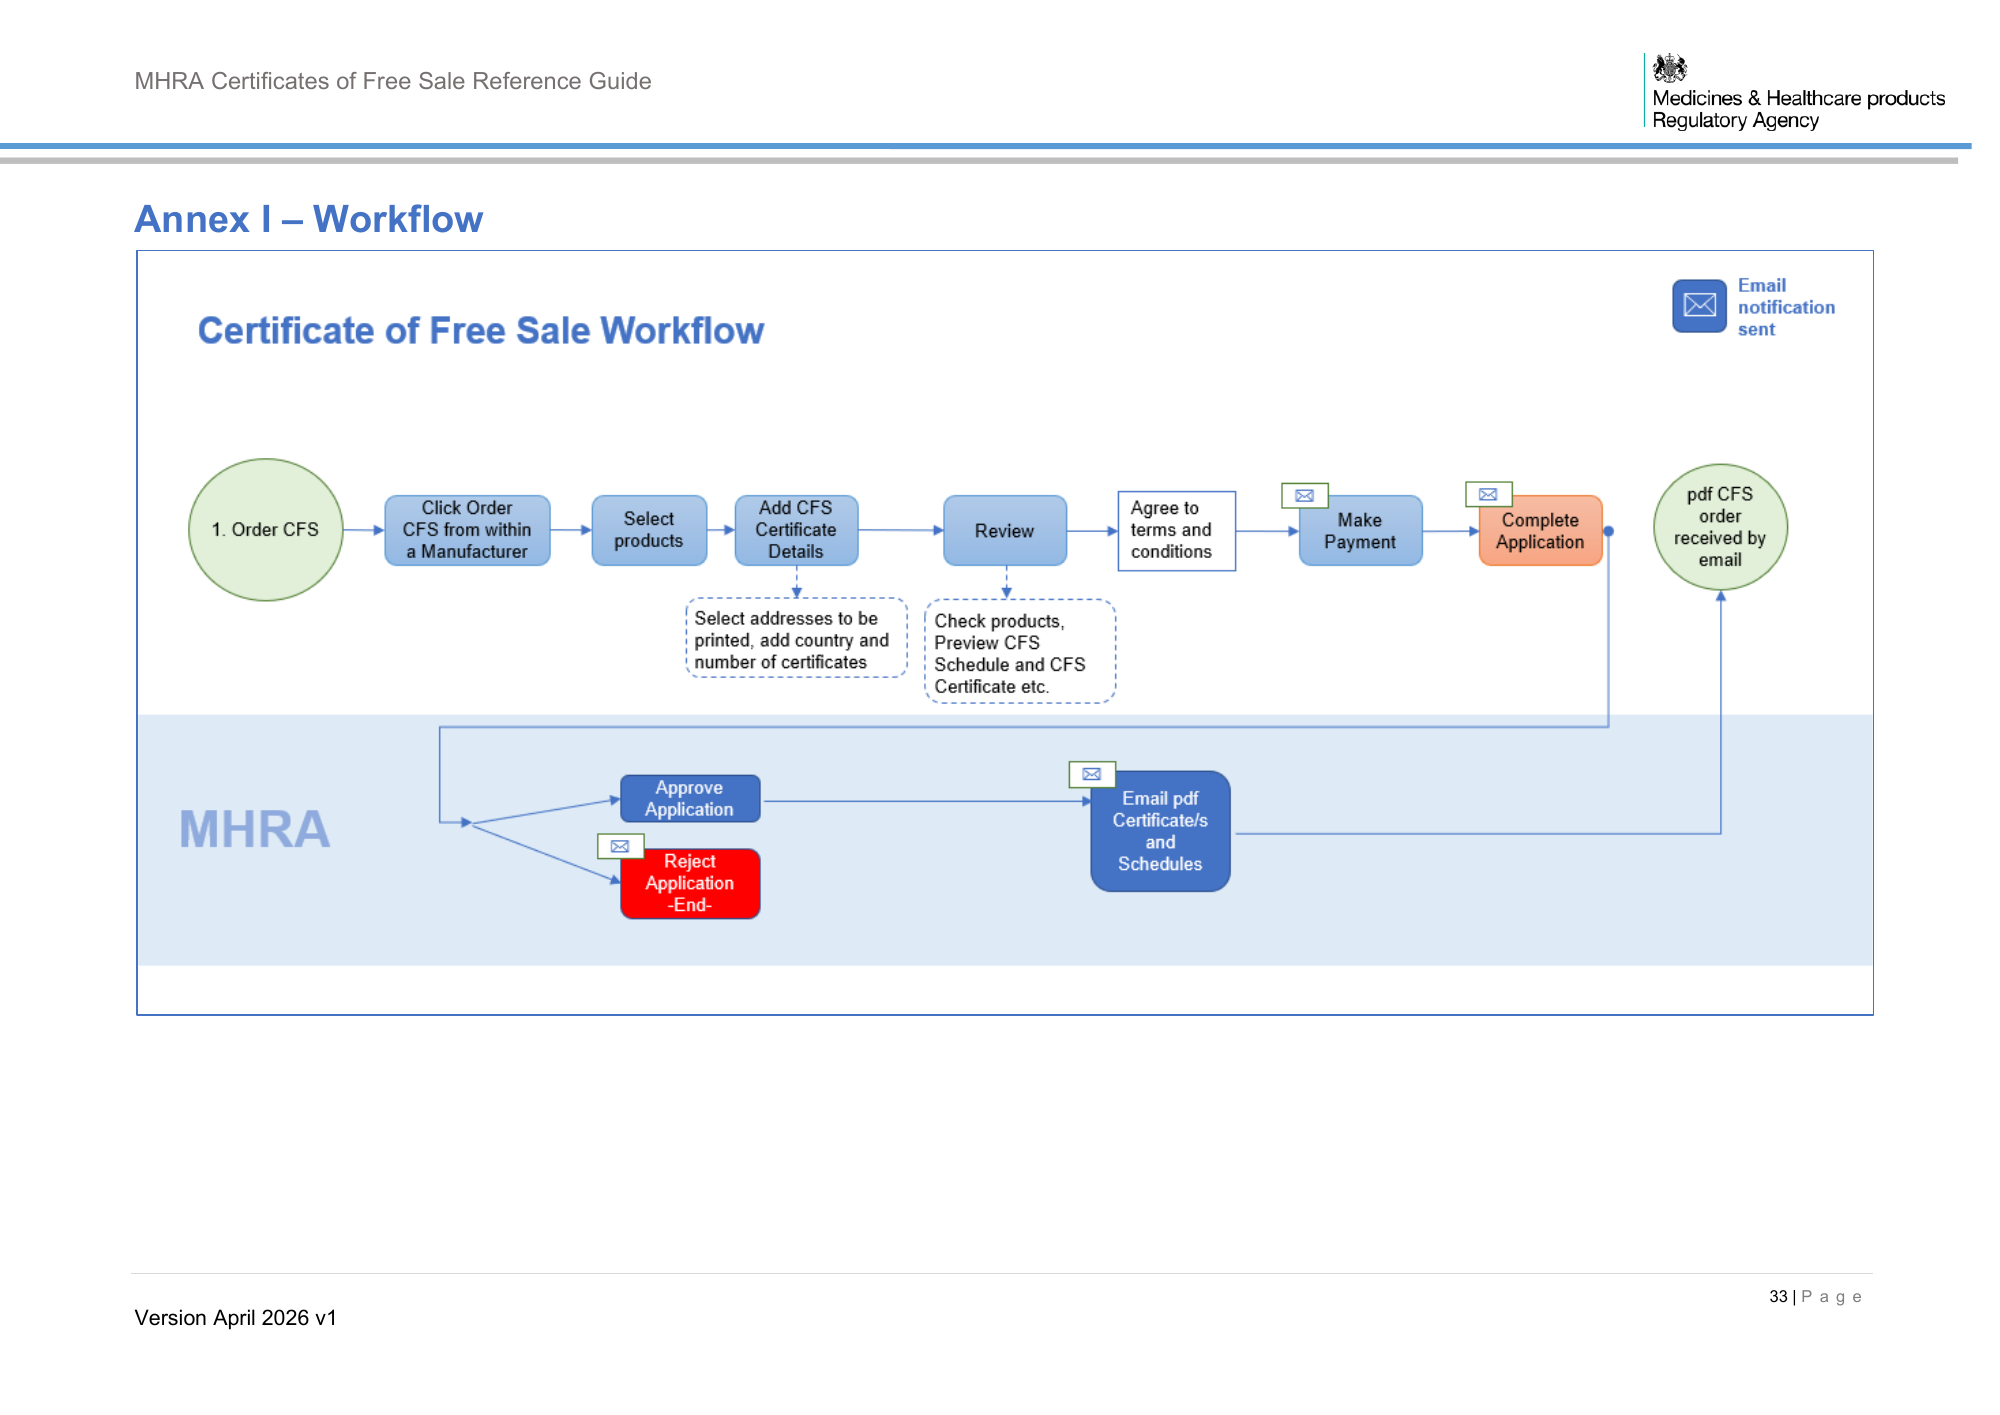Click the '33 | Page' page number
This screenshot has height=1415, width=2000.
tap(1815, 1297)
